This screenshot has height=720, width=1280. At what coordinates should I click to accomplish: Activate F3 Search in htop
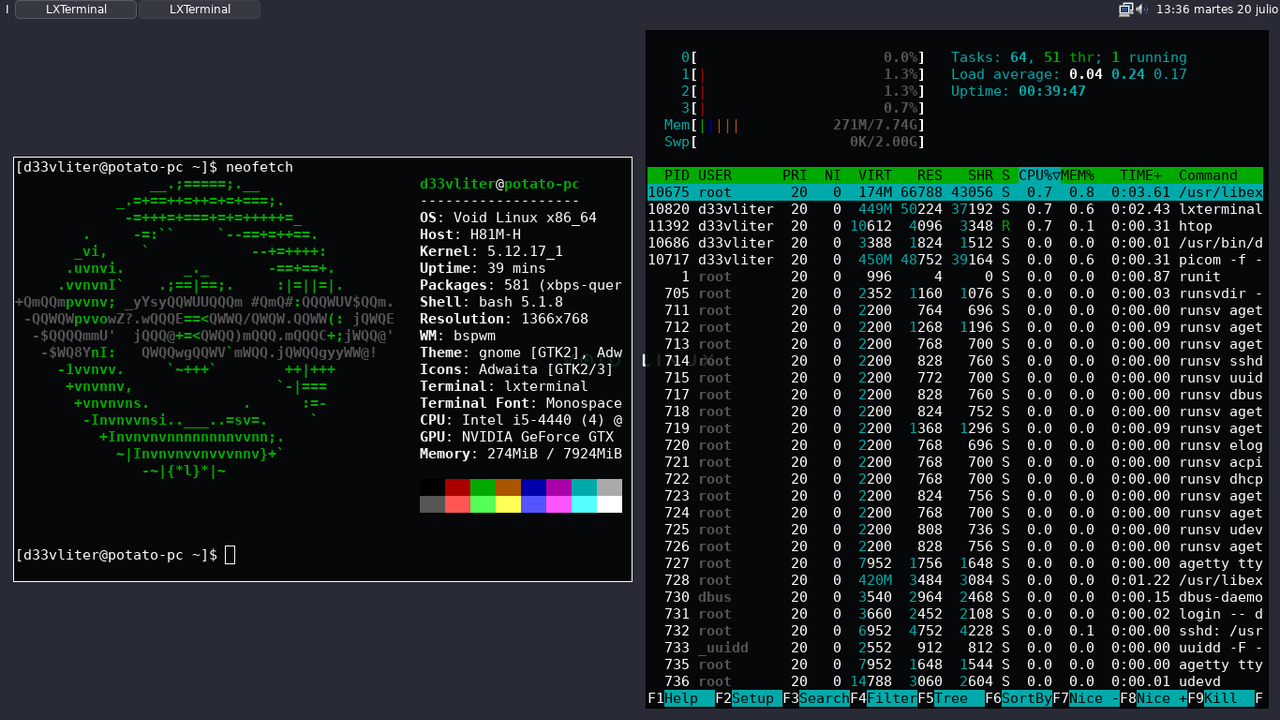tap(816, 698)
